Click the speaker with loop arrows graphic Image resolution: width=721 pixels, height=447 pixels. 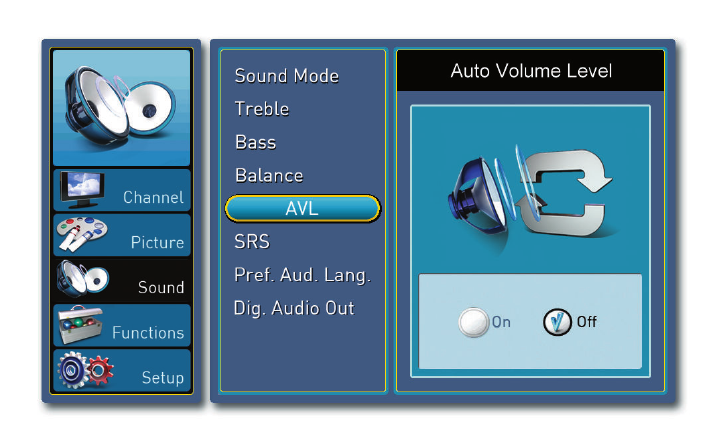tap(530, 195)
